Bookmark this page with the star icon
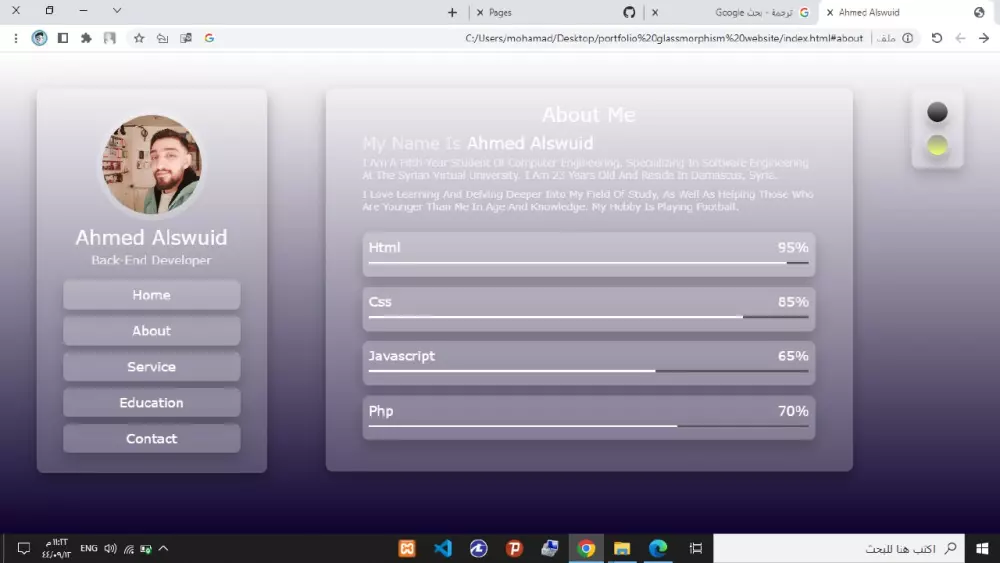This screenshot has height=563, width=1000. (x=139, y=38)
